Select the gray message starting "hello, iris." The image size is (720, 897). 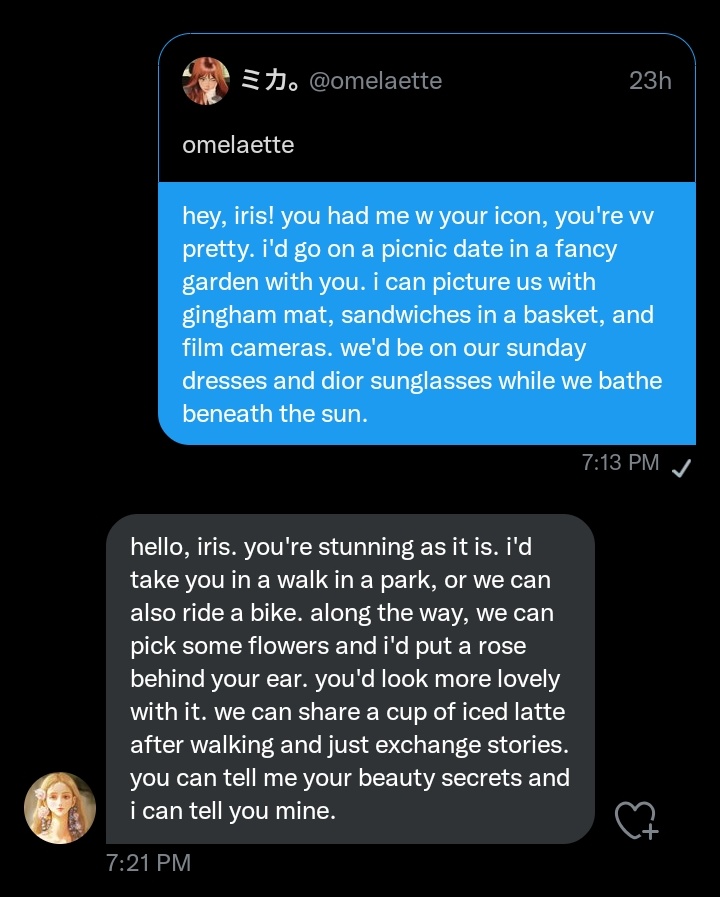pos(351,678)
